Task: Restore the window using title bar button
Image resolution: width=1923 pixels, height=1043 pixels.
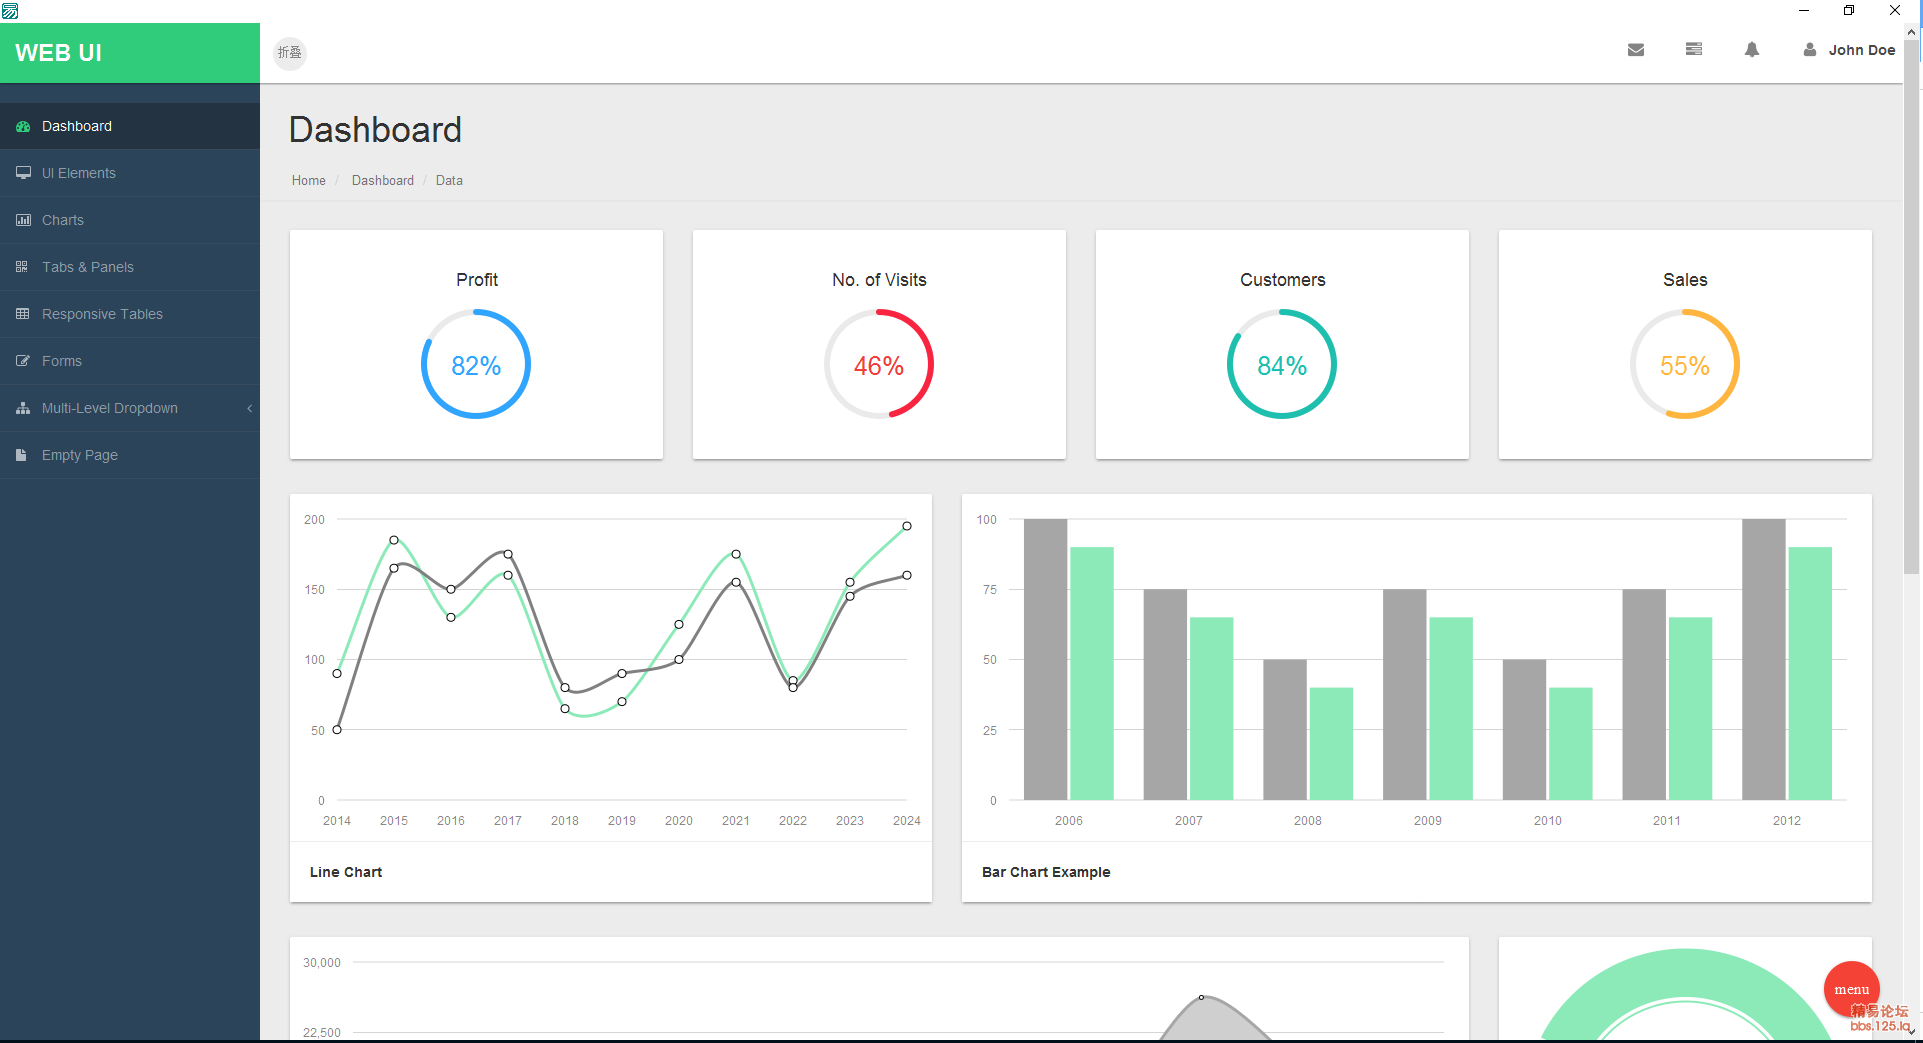Action: (x=1849, y=11)
